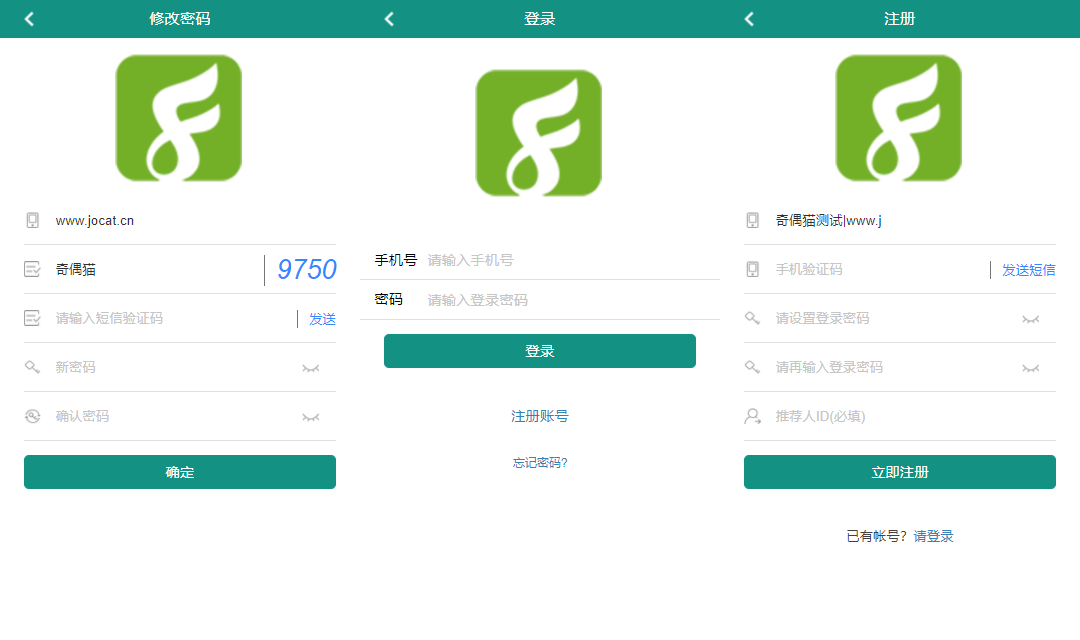
Task: Click SMS code icon in 修改密码 form
Action: coord(32,318)
